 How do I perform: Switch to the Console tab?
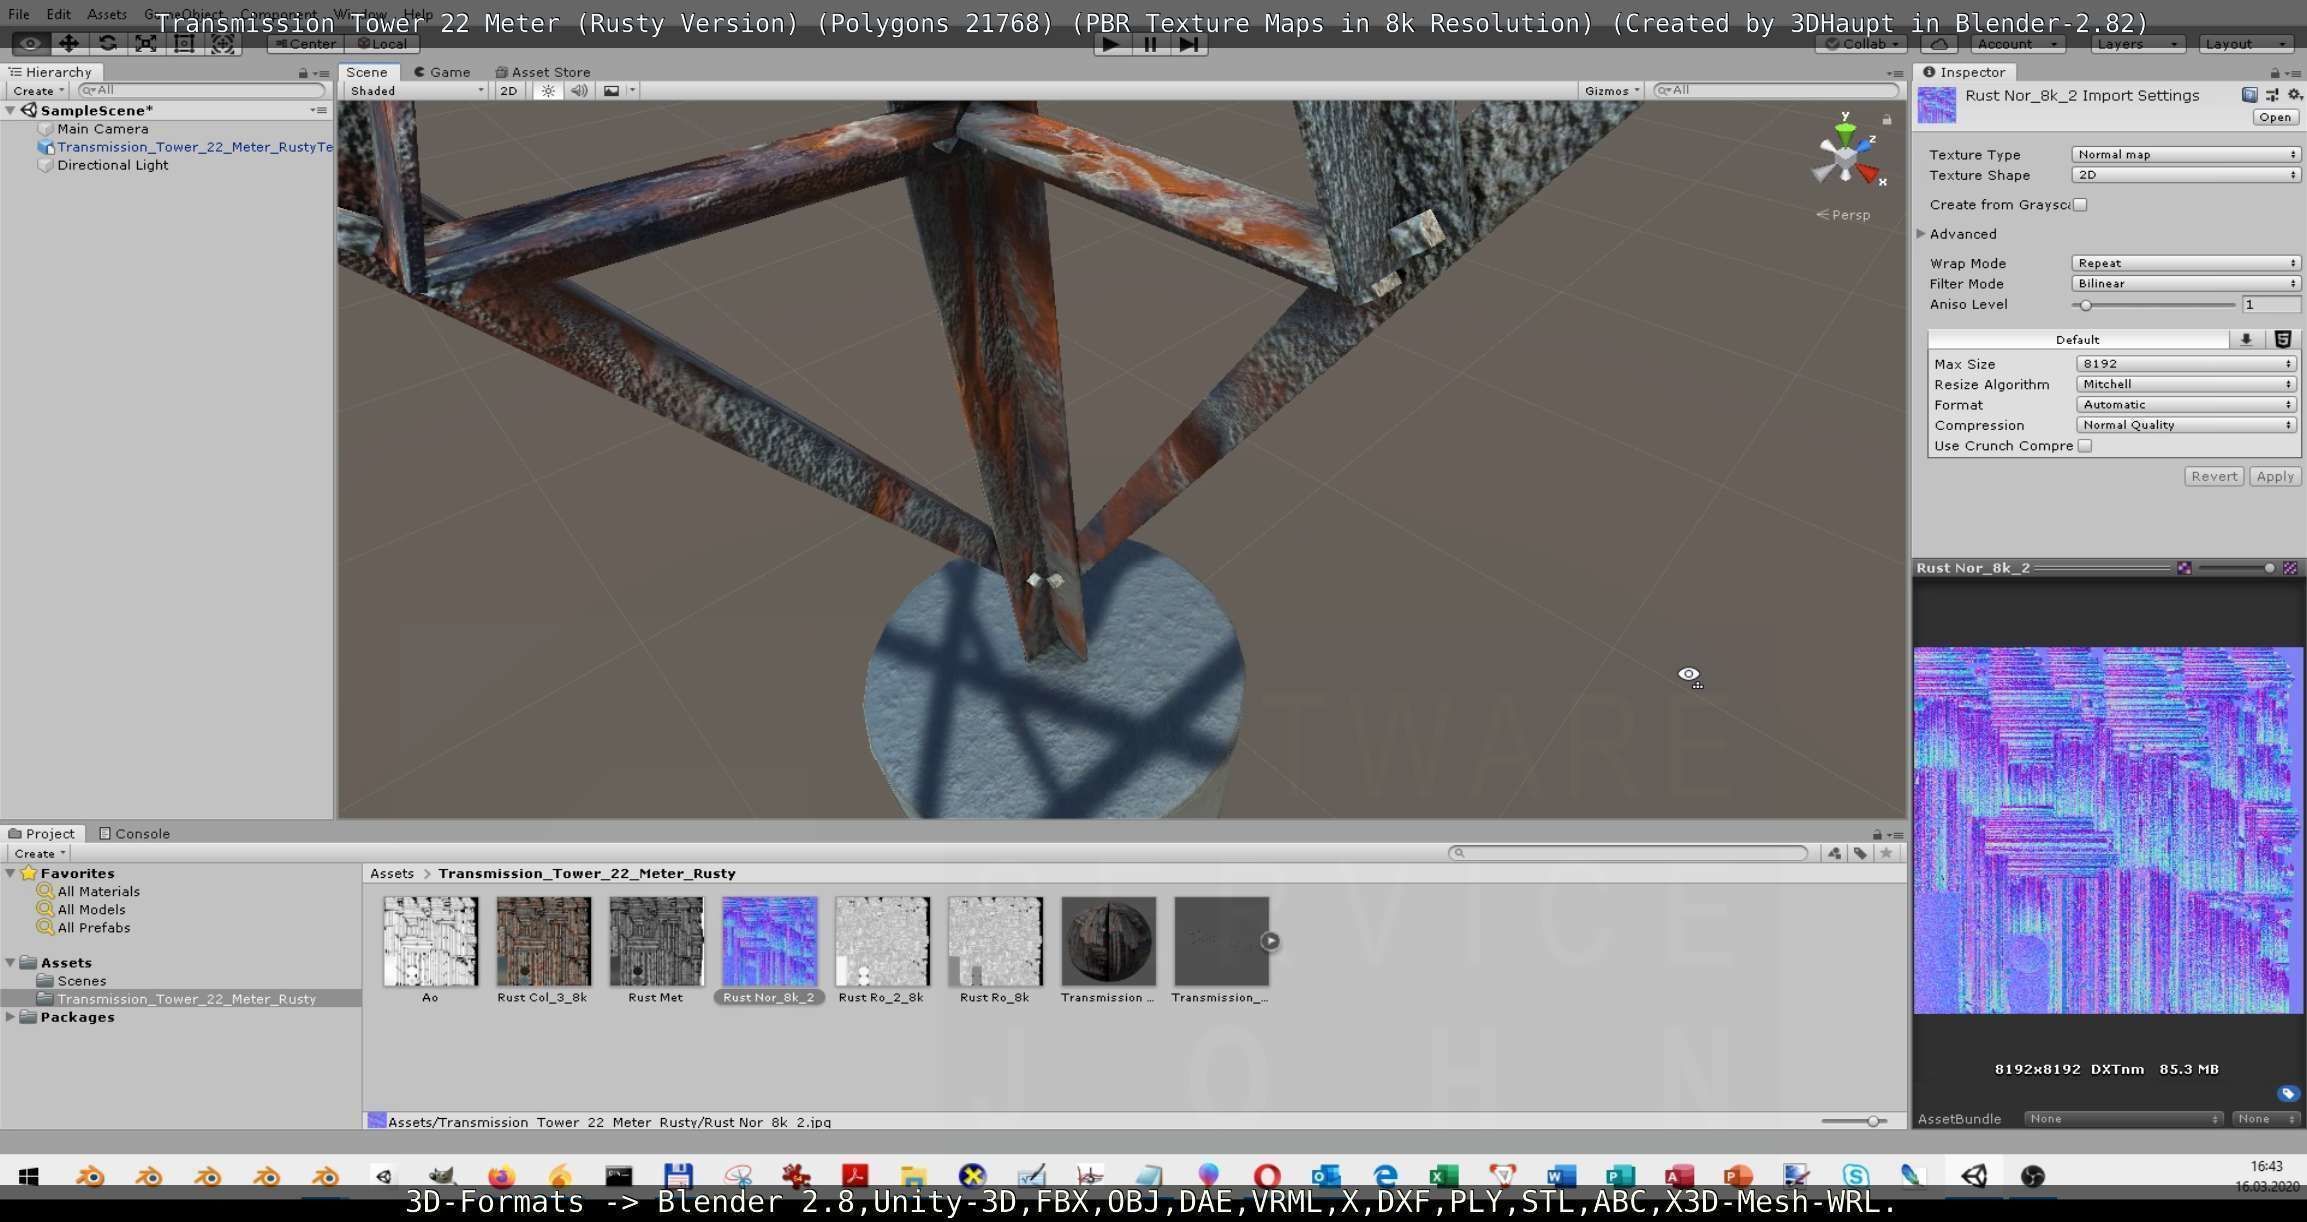134,833
